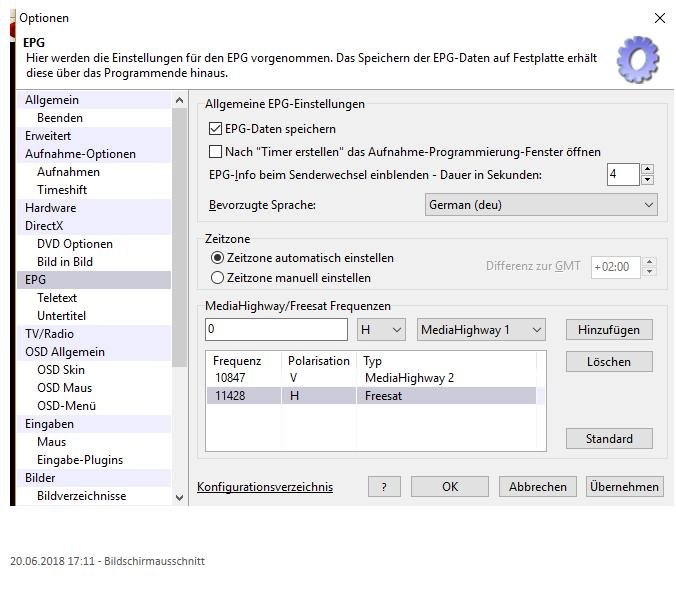The image size is (676, 595).
Task: Open the Konfigurationsverzeichnis link
Action: (x=265, y=487)
